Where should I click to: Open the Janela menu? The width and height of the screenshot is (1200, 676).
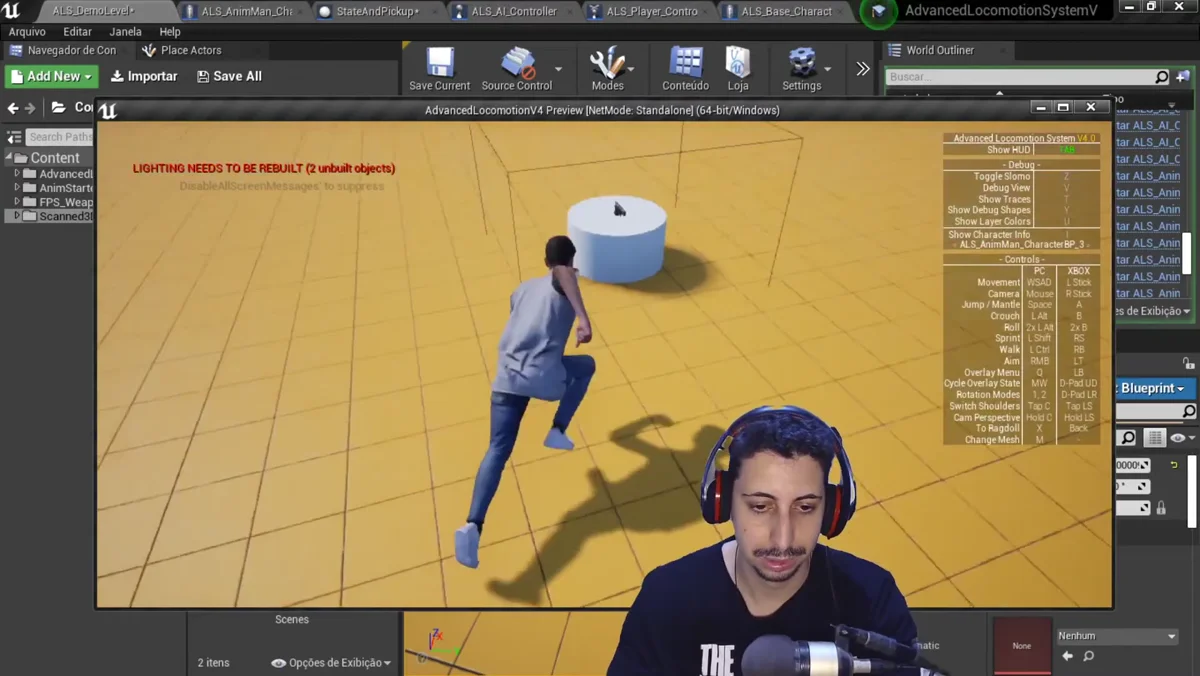point(125,32)
